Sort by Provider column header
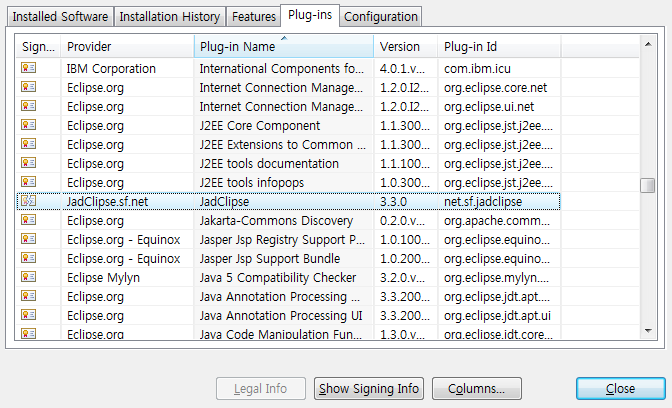Viewport: 672px width, 408px height. 127,46
